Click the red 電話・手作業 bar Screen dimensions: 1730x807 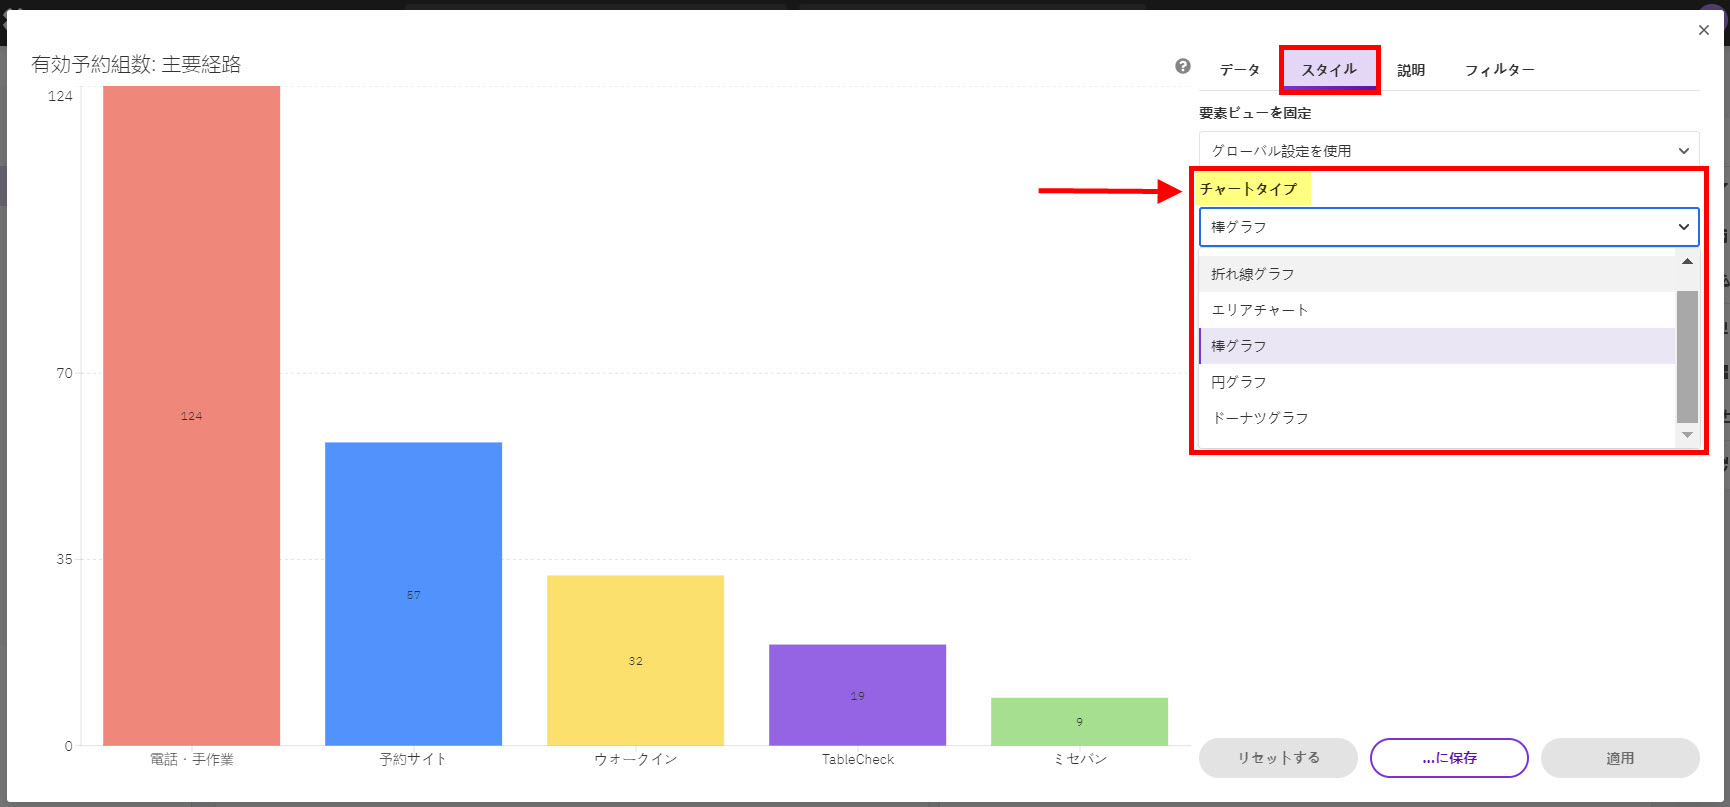pos(191,415)
